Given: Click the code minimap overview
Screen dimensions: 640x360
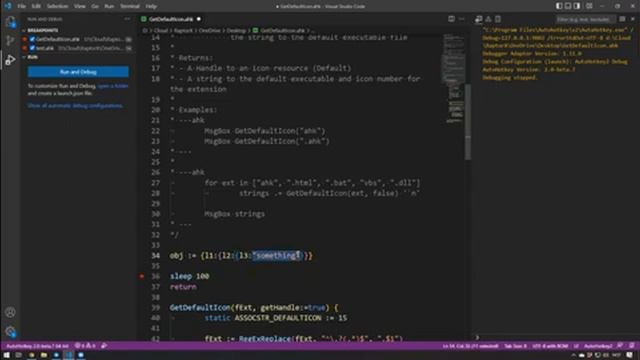Looking at the screenshot, I should (453, 78).
